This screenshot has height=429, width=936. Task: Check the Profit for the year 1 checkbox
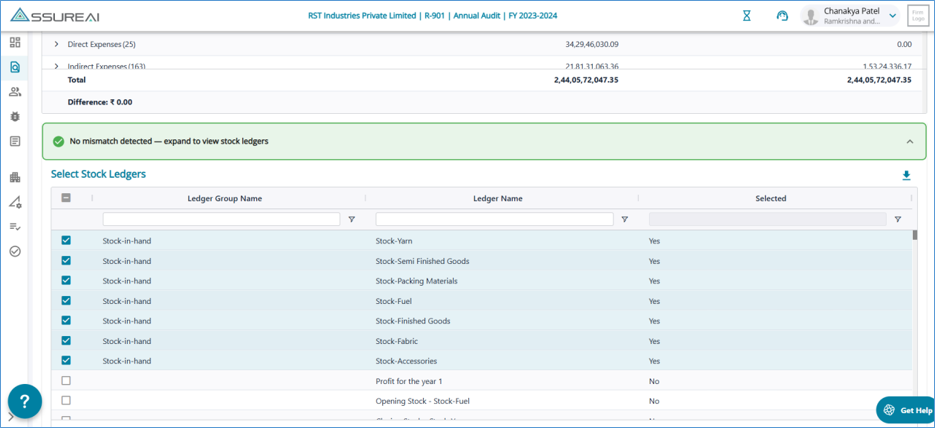pyautogui.click(x=66, y=381)
